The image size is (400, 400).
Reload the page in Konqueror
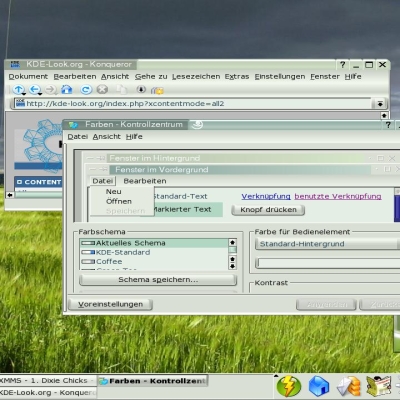coord(86,89)
